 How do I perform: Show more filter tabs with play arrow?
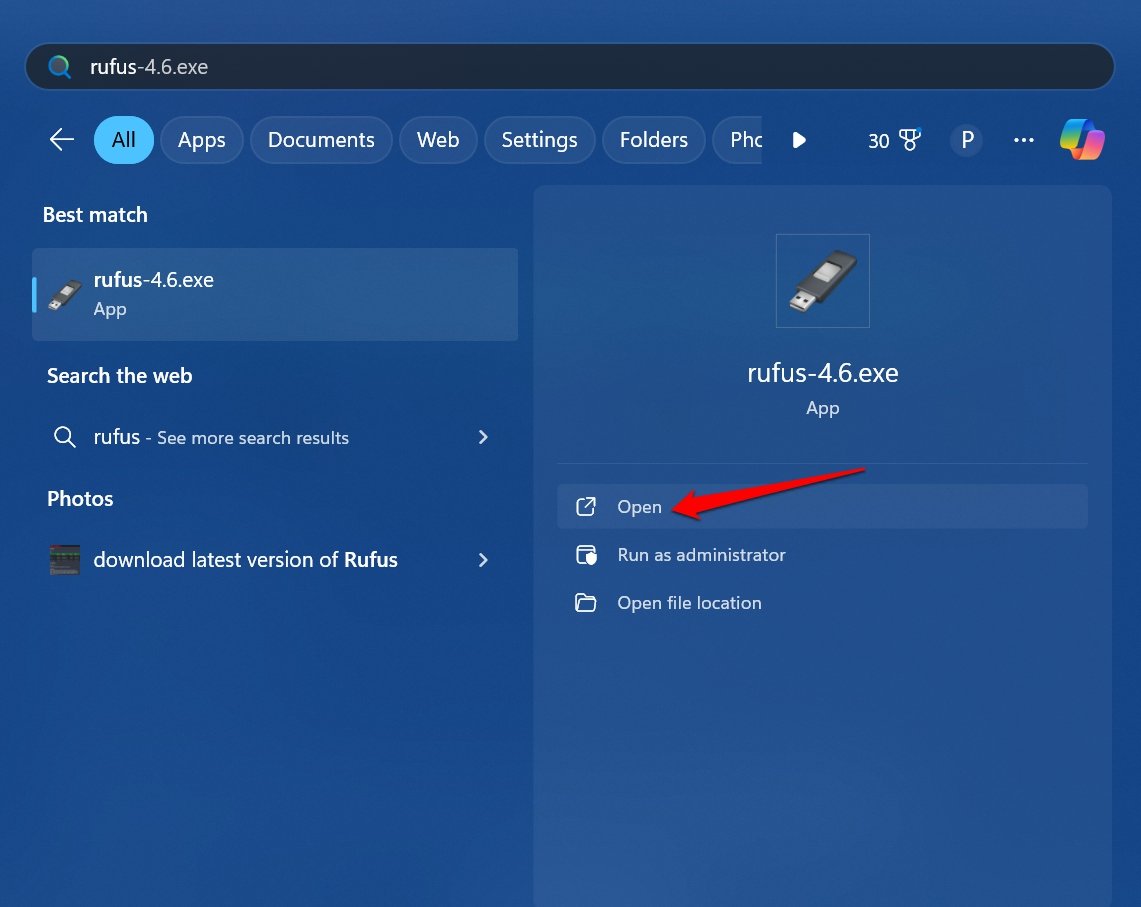[799, 140]
